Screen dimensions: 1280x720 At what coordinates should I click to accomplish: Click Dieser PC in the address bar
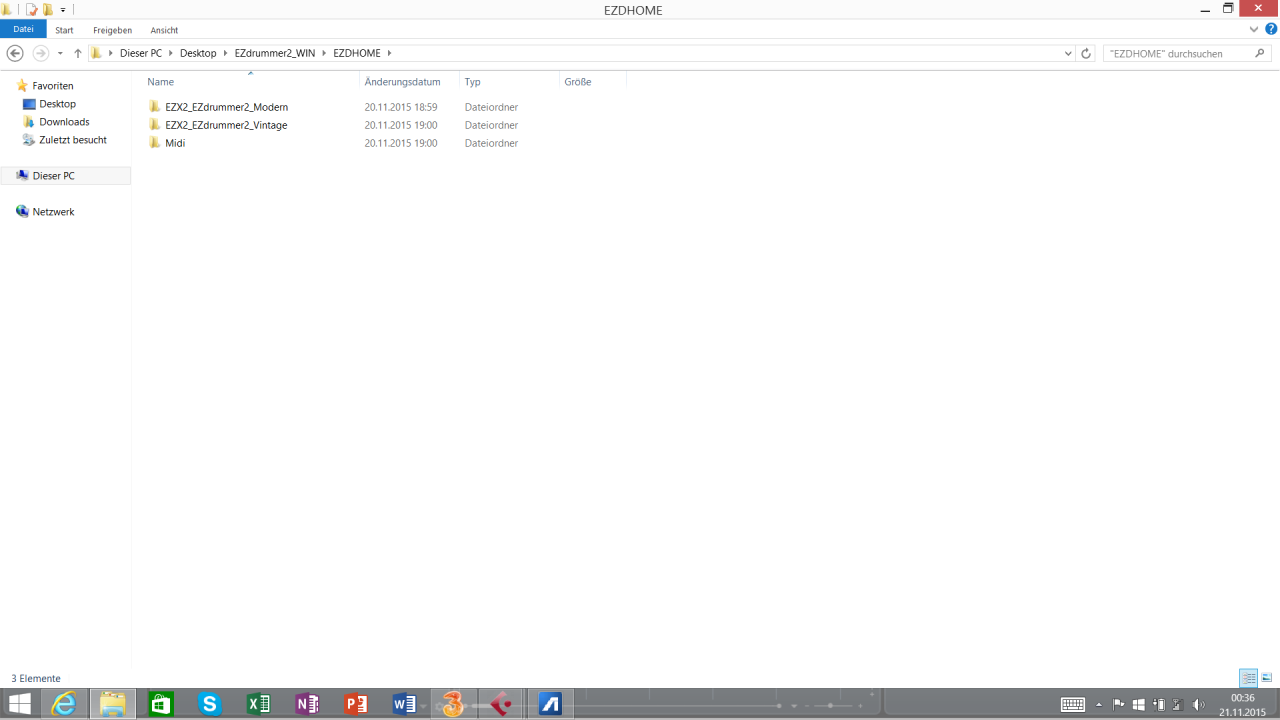(x=141, y=53)
